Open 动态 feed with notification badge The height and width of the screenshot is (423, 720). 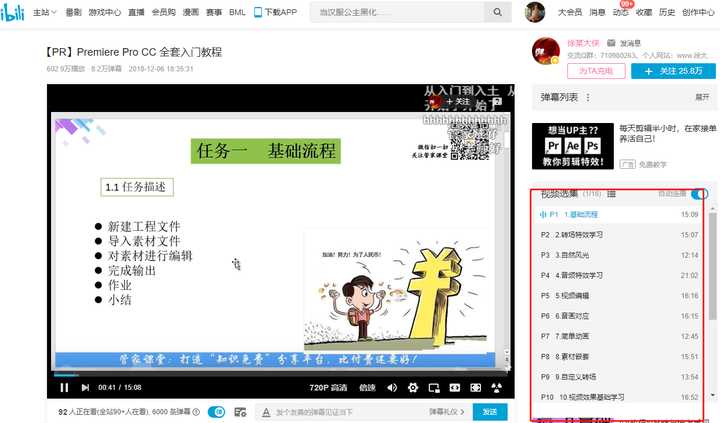click(620, 12)
